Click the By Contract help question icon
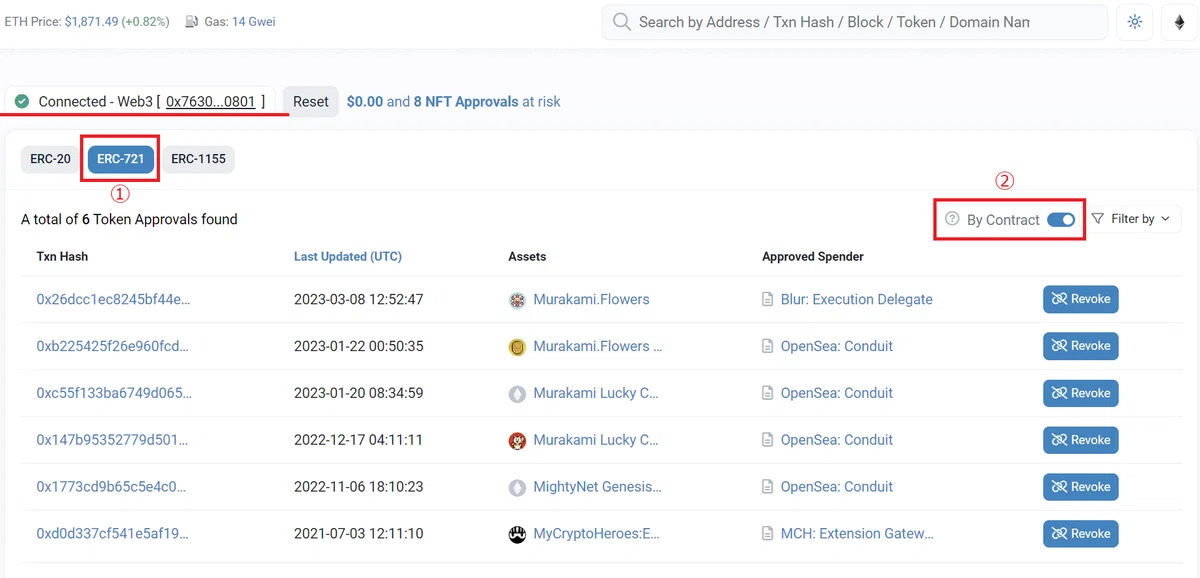The height and width of the screenshot is (578, 1200). [952, 219]
